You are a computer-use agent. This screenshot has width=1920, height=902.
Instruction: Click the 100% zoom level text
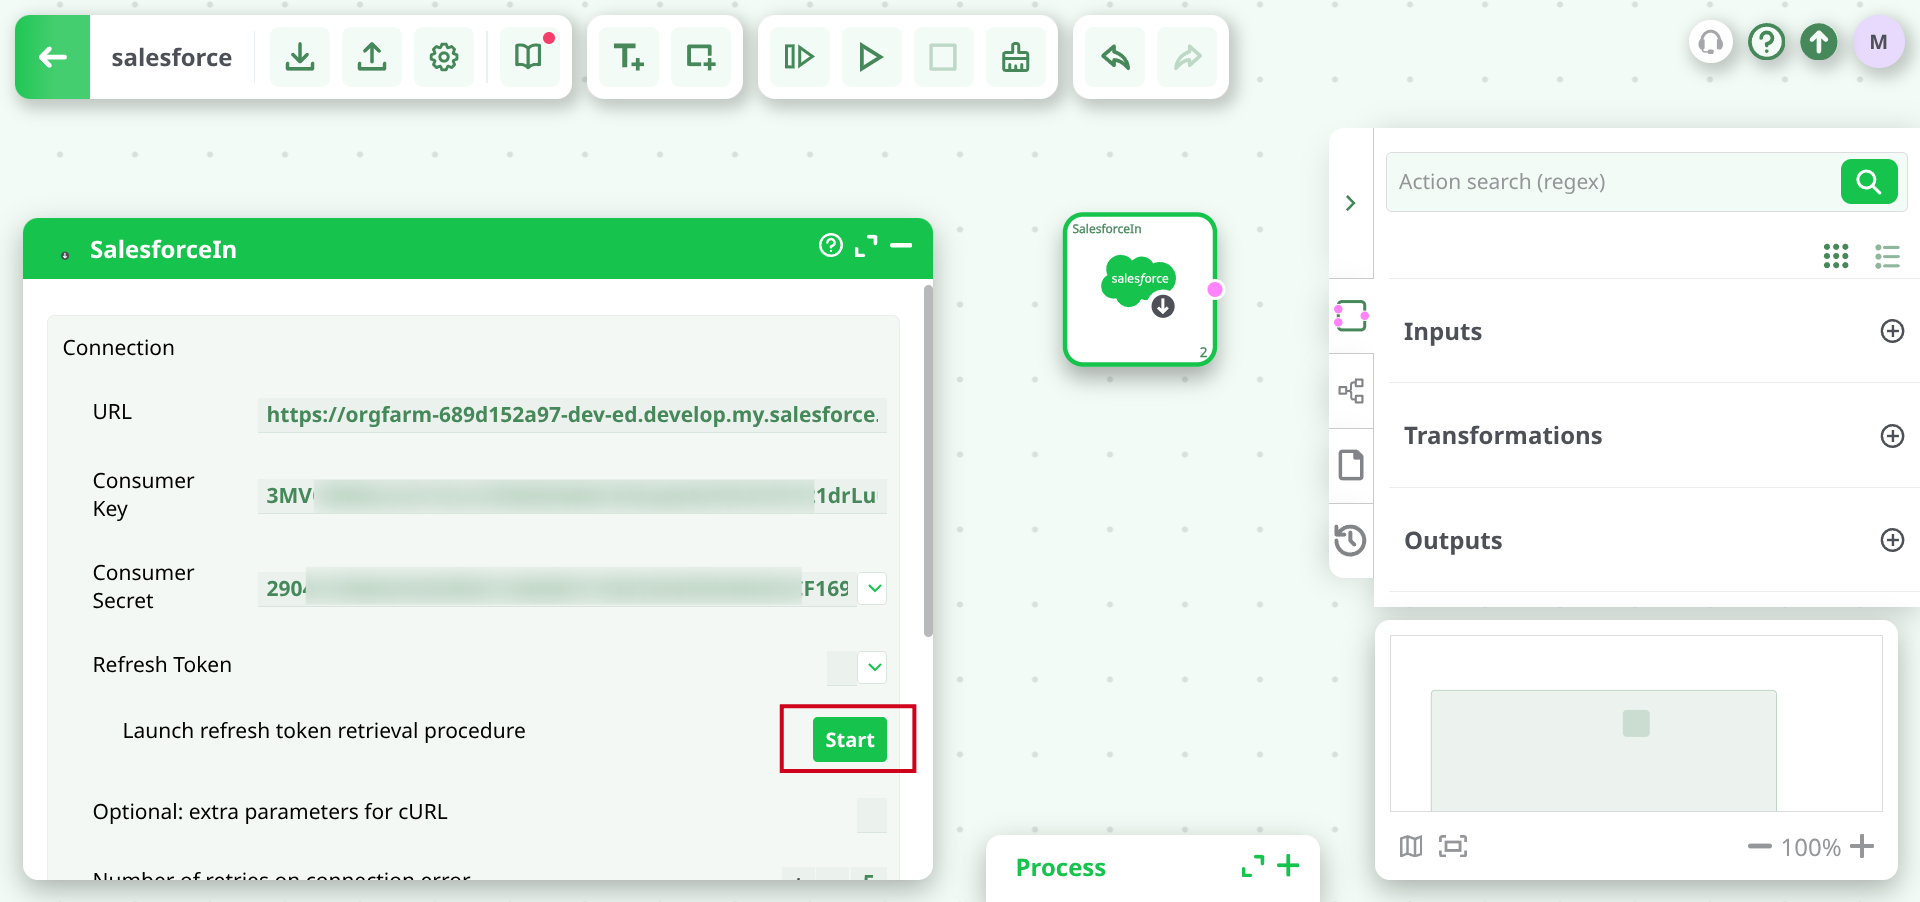click(x=1811, y=848)
